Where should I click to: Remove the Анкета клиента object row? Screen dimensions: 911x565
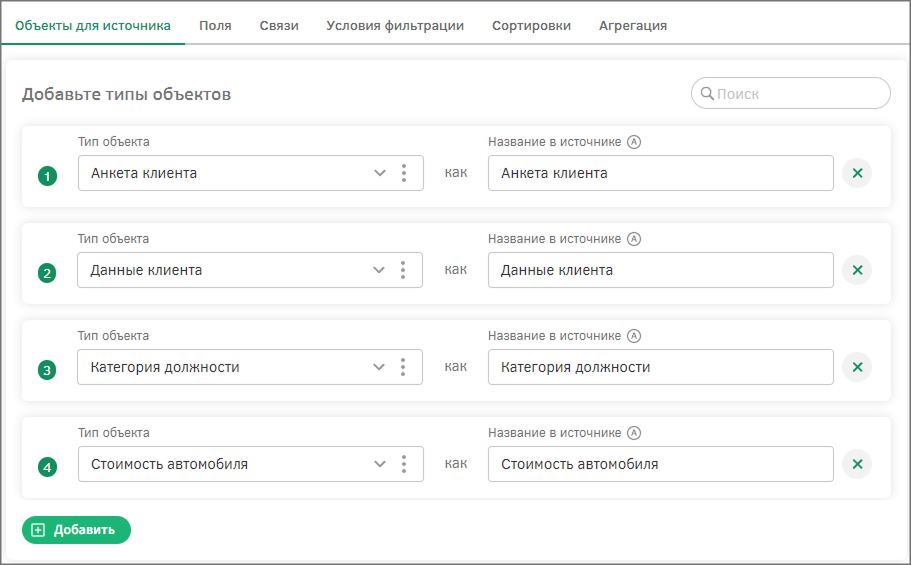pos(856,173)
